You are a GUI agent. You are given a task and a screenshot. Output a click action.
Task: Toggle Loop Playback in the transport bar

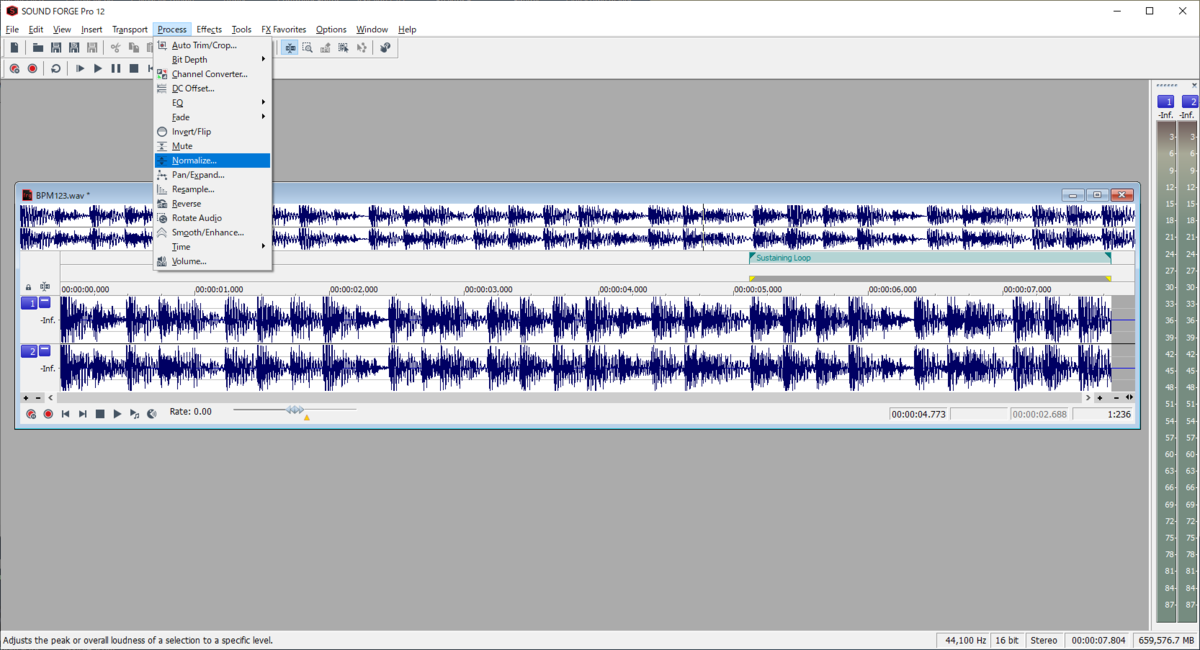[x=56, y=68]
